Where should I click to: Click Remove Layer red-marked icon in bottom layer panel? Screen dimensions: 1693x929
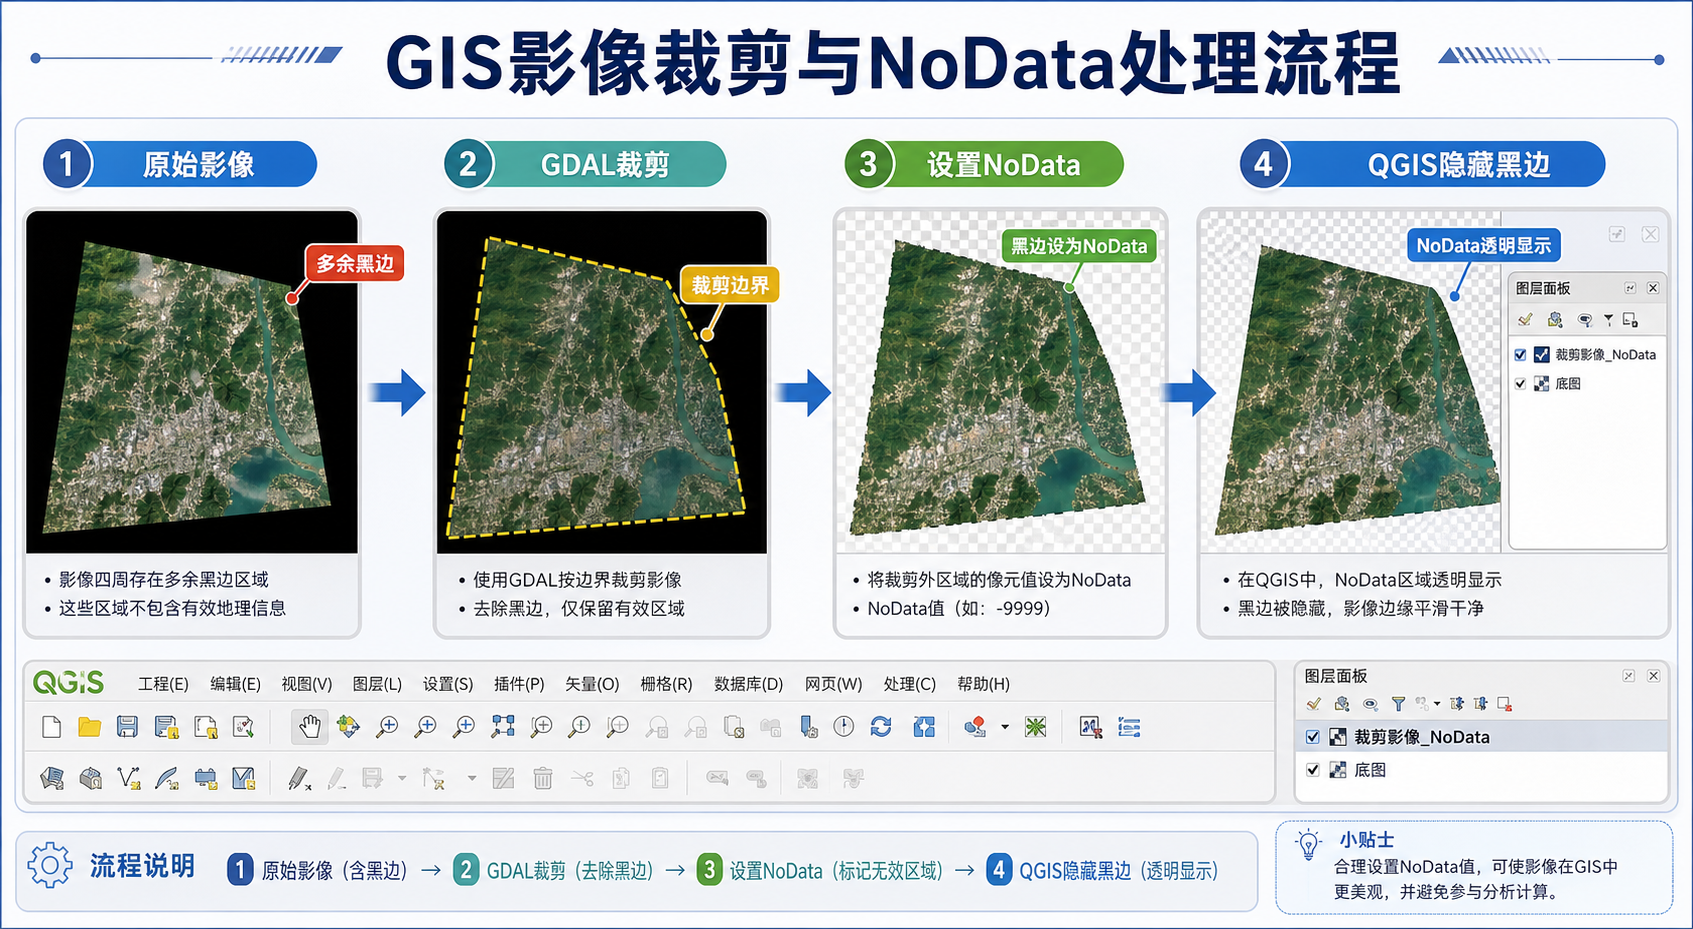pyautogui.click(x=1504, y=704)
